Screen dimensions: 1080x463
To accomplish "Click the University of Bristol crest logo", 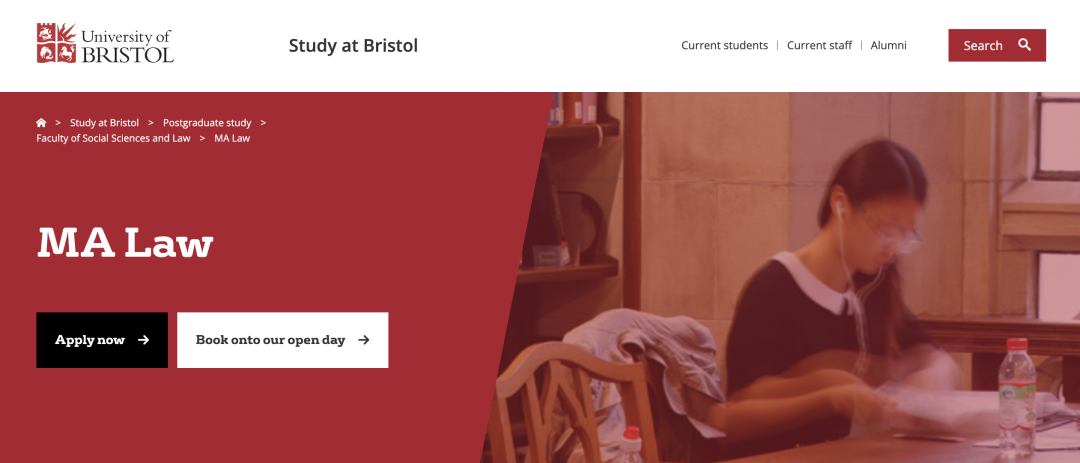I will pos(57,43).
